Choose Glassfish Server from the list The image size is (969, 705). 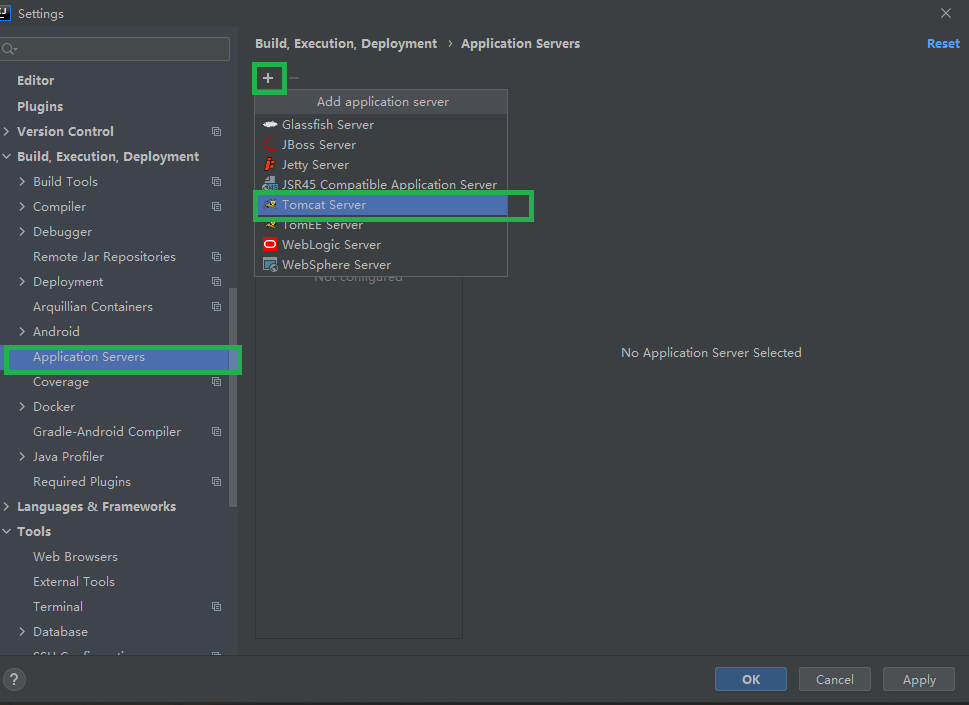[381, 125]
